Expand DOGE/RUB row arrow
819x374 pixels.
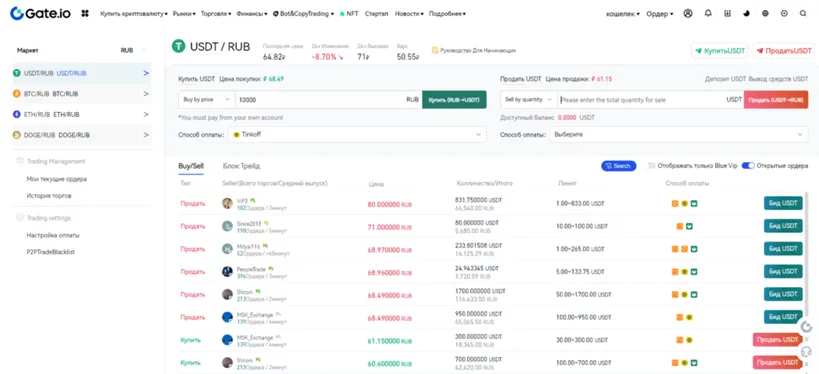tap(146, 135)
